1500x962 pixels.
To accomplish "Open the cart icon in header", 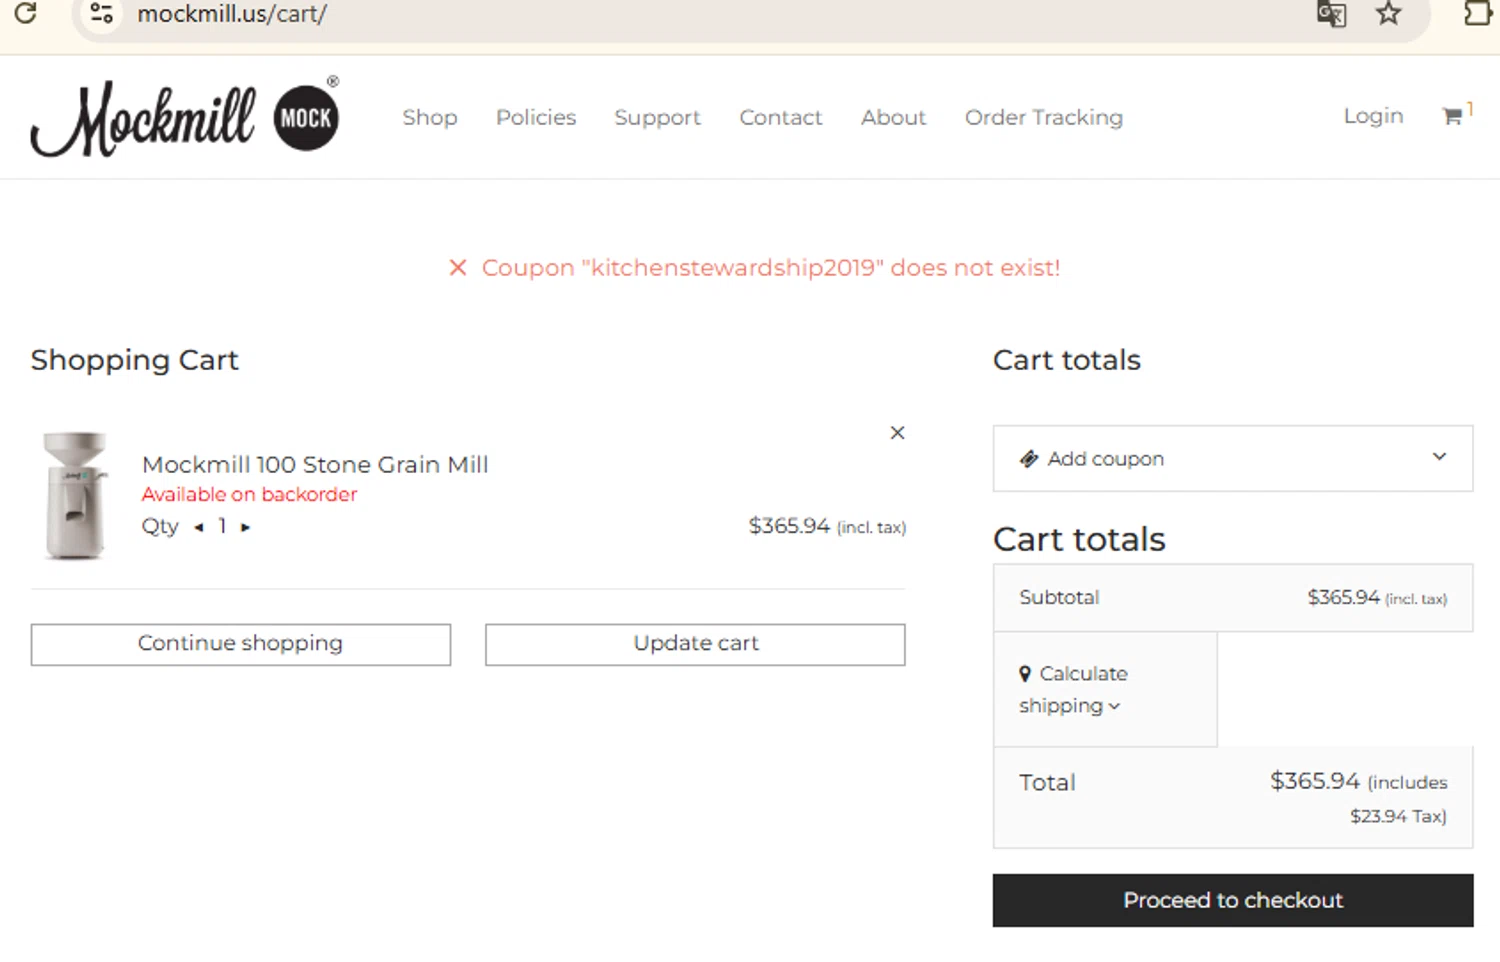I will [x=1453, y=116].
